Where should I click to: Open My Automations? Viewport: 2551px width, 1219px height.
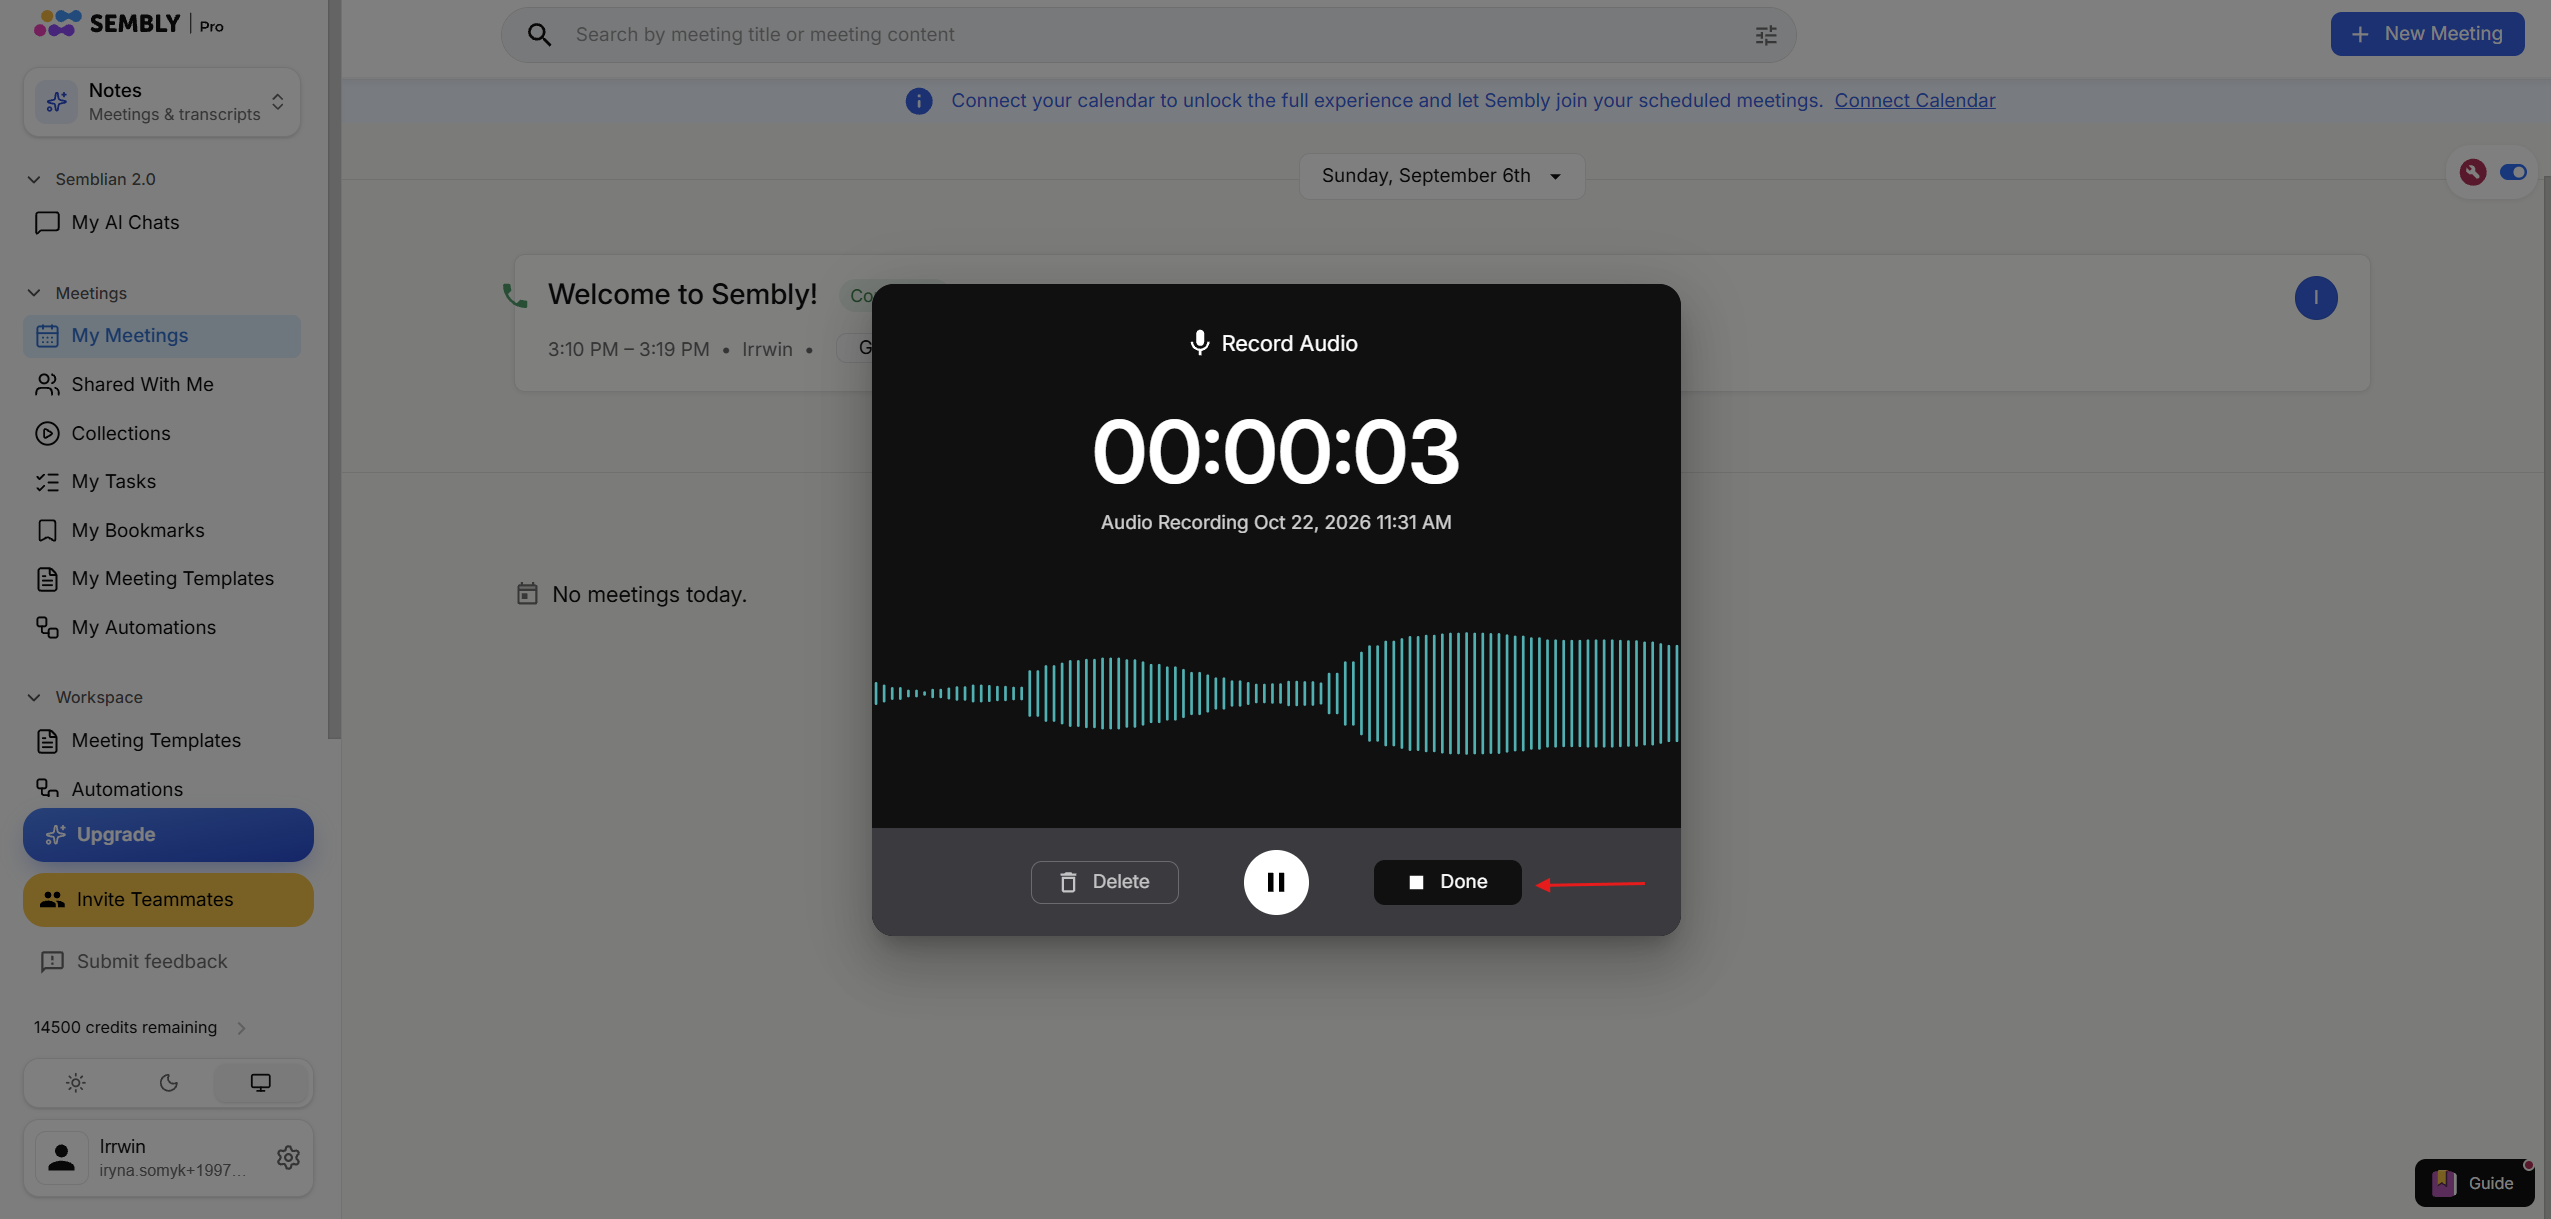(x=162, y=627)
